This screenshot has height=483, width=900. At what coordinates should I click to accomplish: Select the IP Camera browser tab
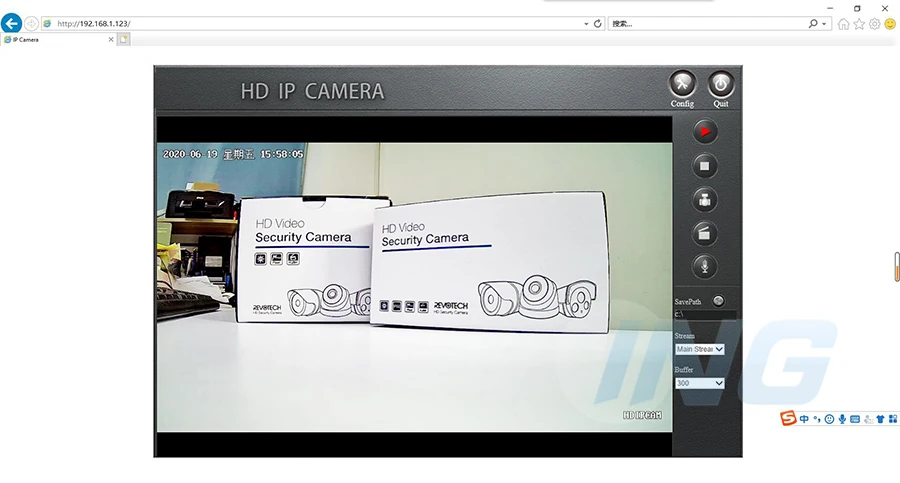57,40
